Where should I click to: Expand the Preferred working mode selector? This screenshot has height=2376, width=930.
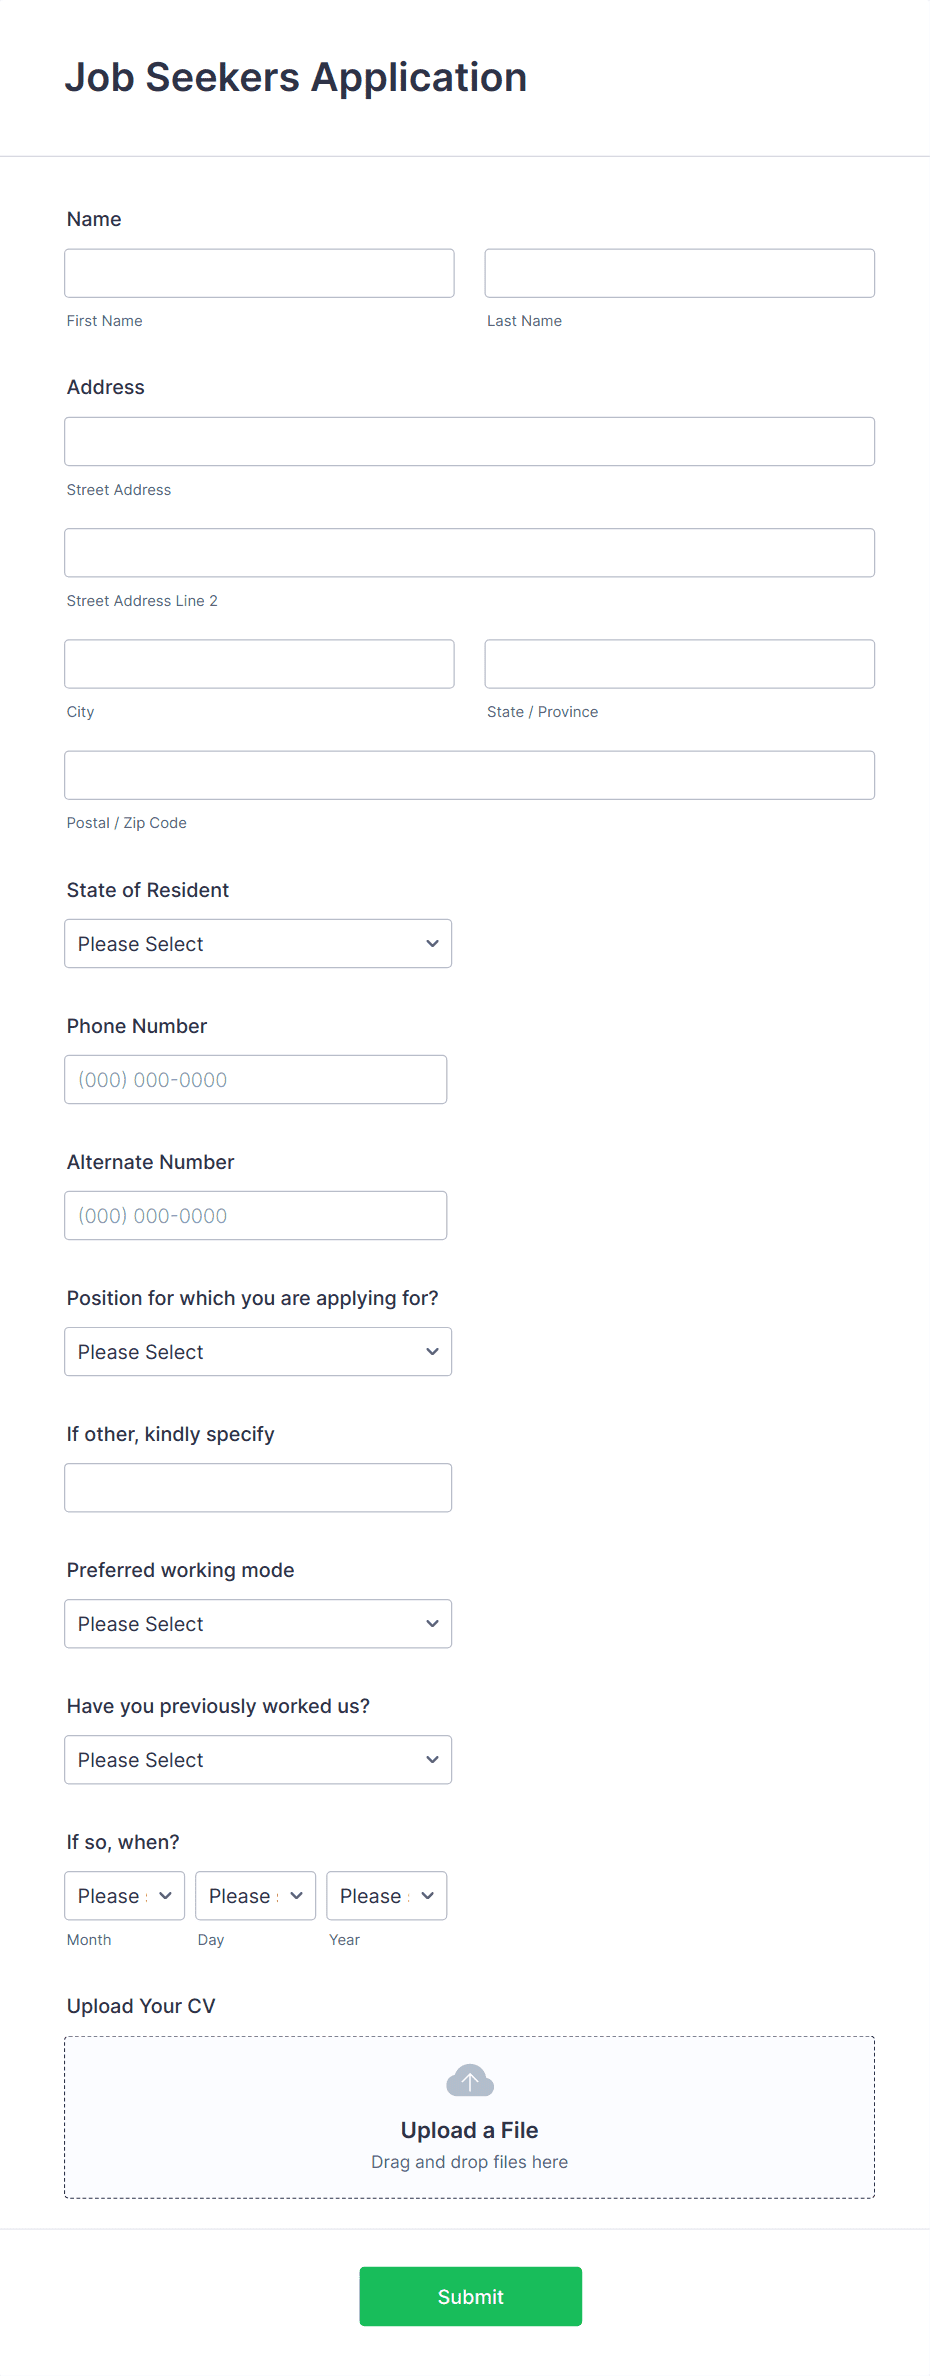pos(257,1623)
